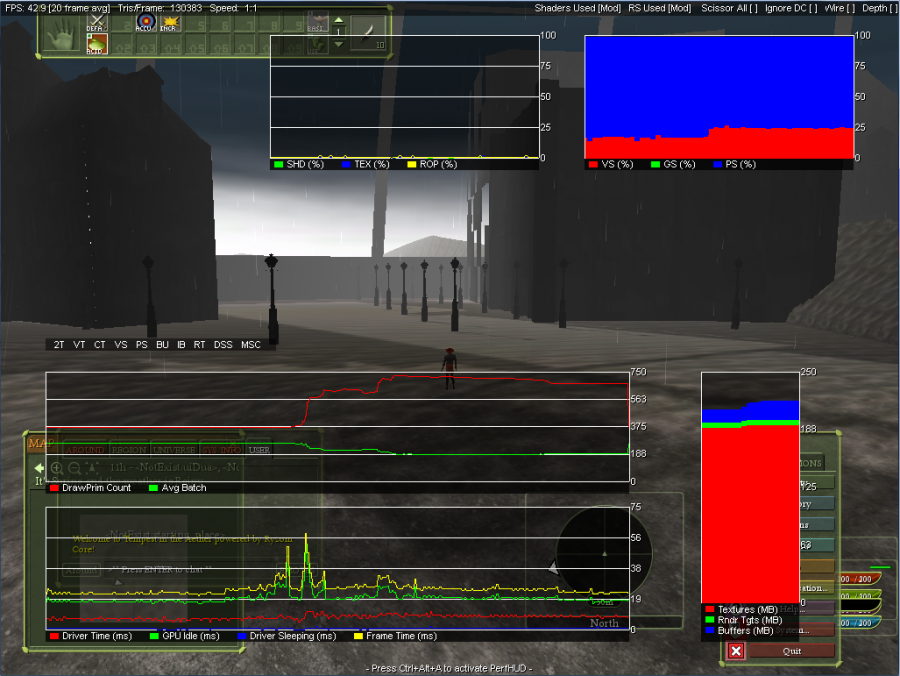Viewport: 900px width, 676px height.
Task: Use the INCR burst action icon
Action: [x=169, y=22]
